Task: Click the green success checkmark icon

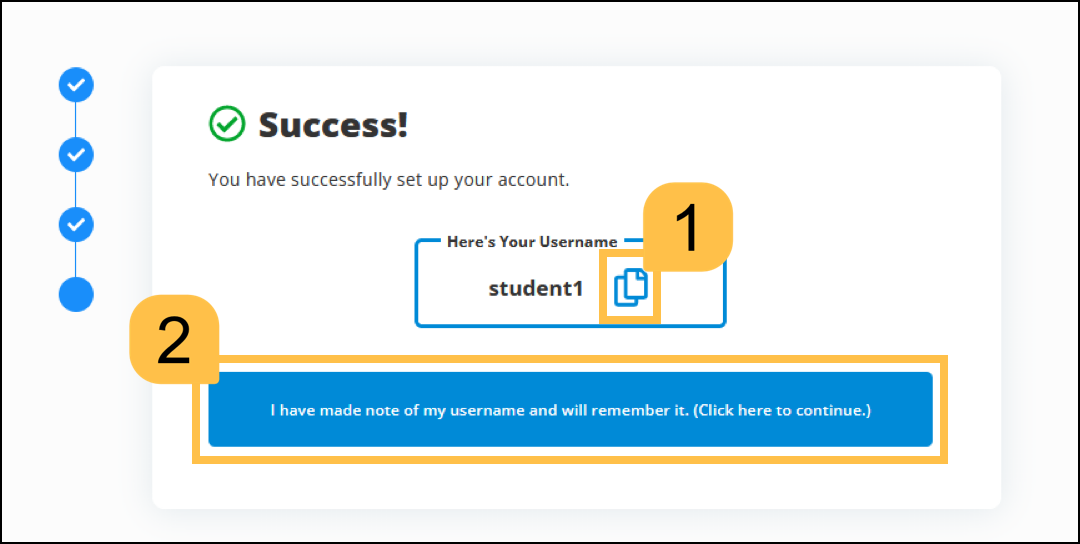Action: point(226,124)
